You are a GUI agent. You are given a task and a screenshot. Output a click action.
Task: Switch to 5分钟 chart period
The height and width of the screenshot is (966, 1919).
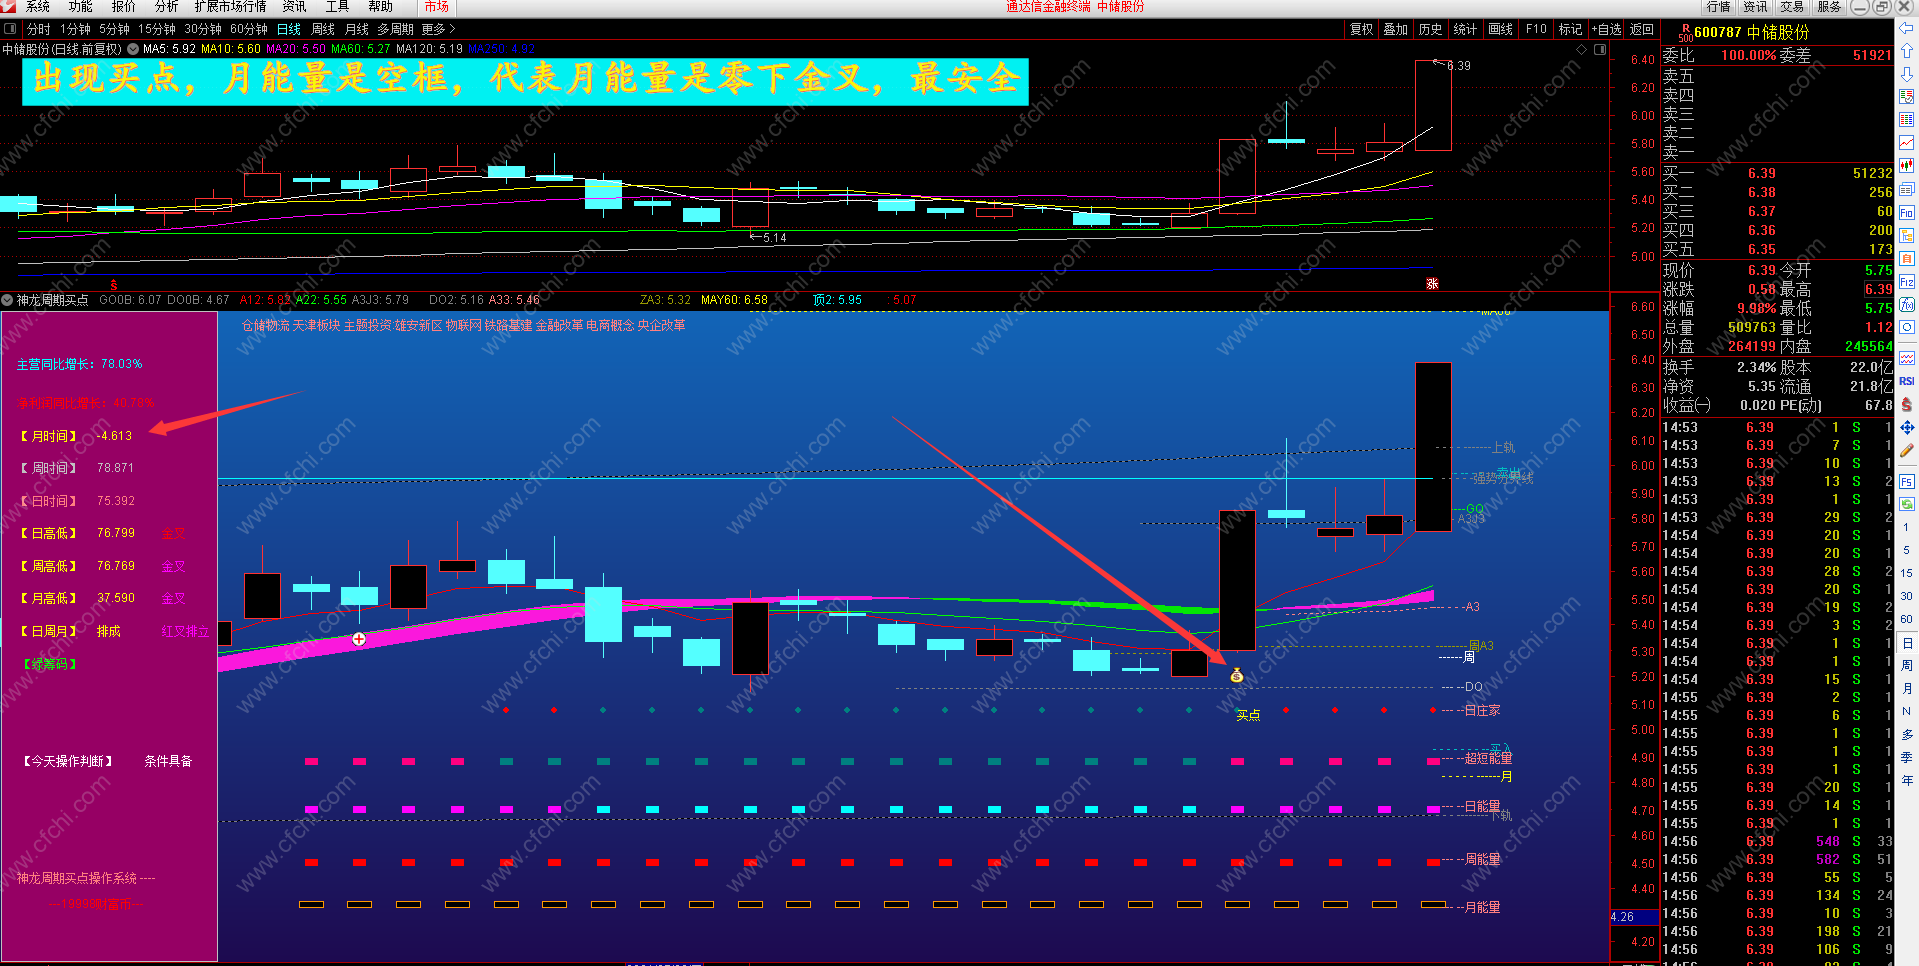pos(114,29)
